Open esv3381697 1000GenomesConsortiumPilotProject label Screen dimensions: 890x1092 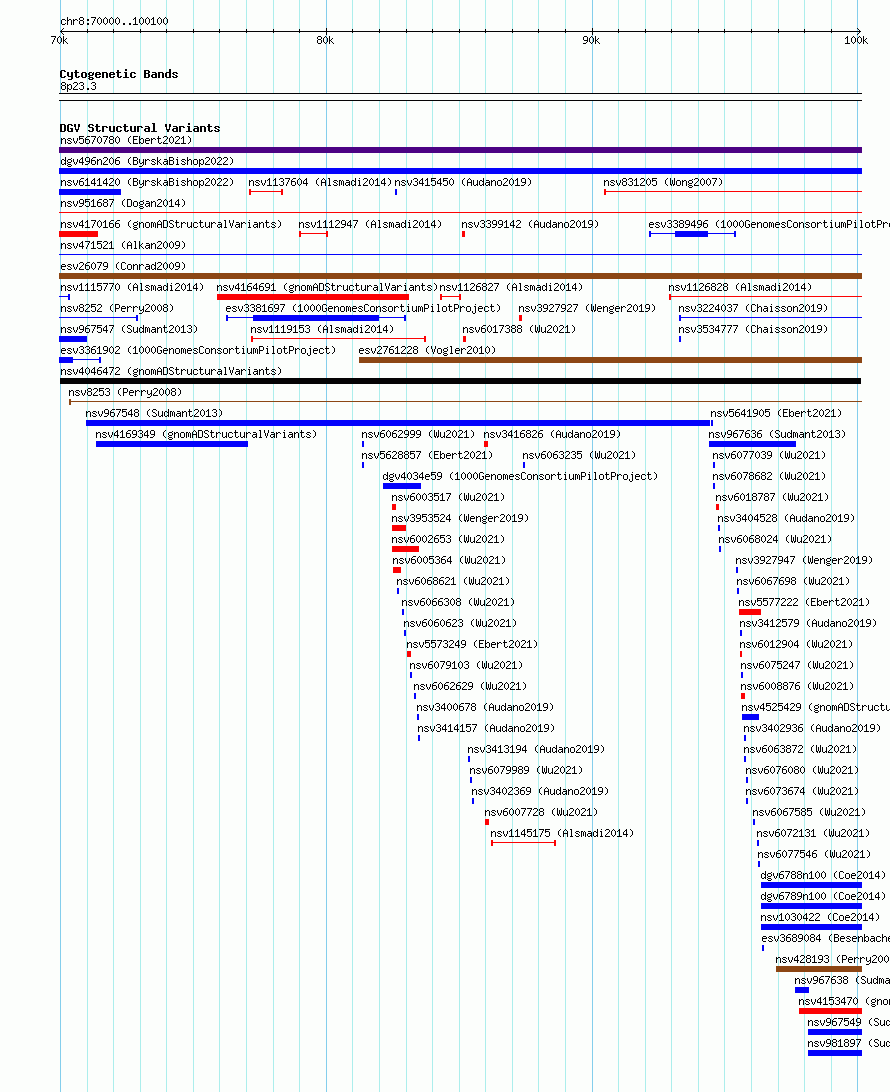(x=363, y=308)
